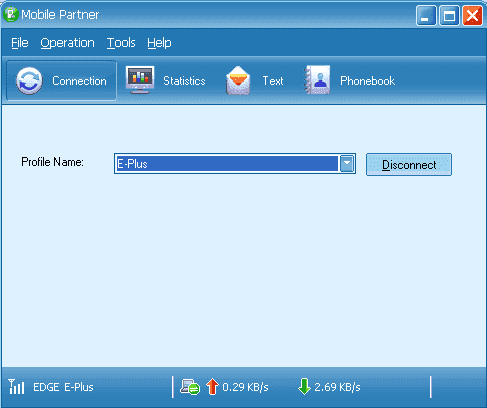Open the File menu
The width and height of the screenshot is (487, 408).
pos(20,43)
